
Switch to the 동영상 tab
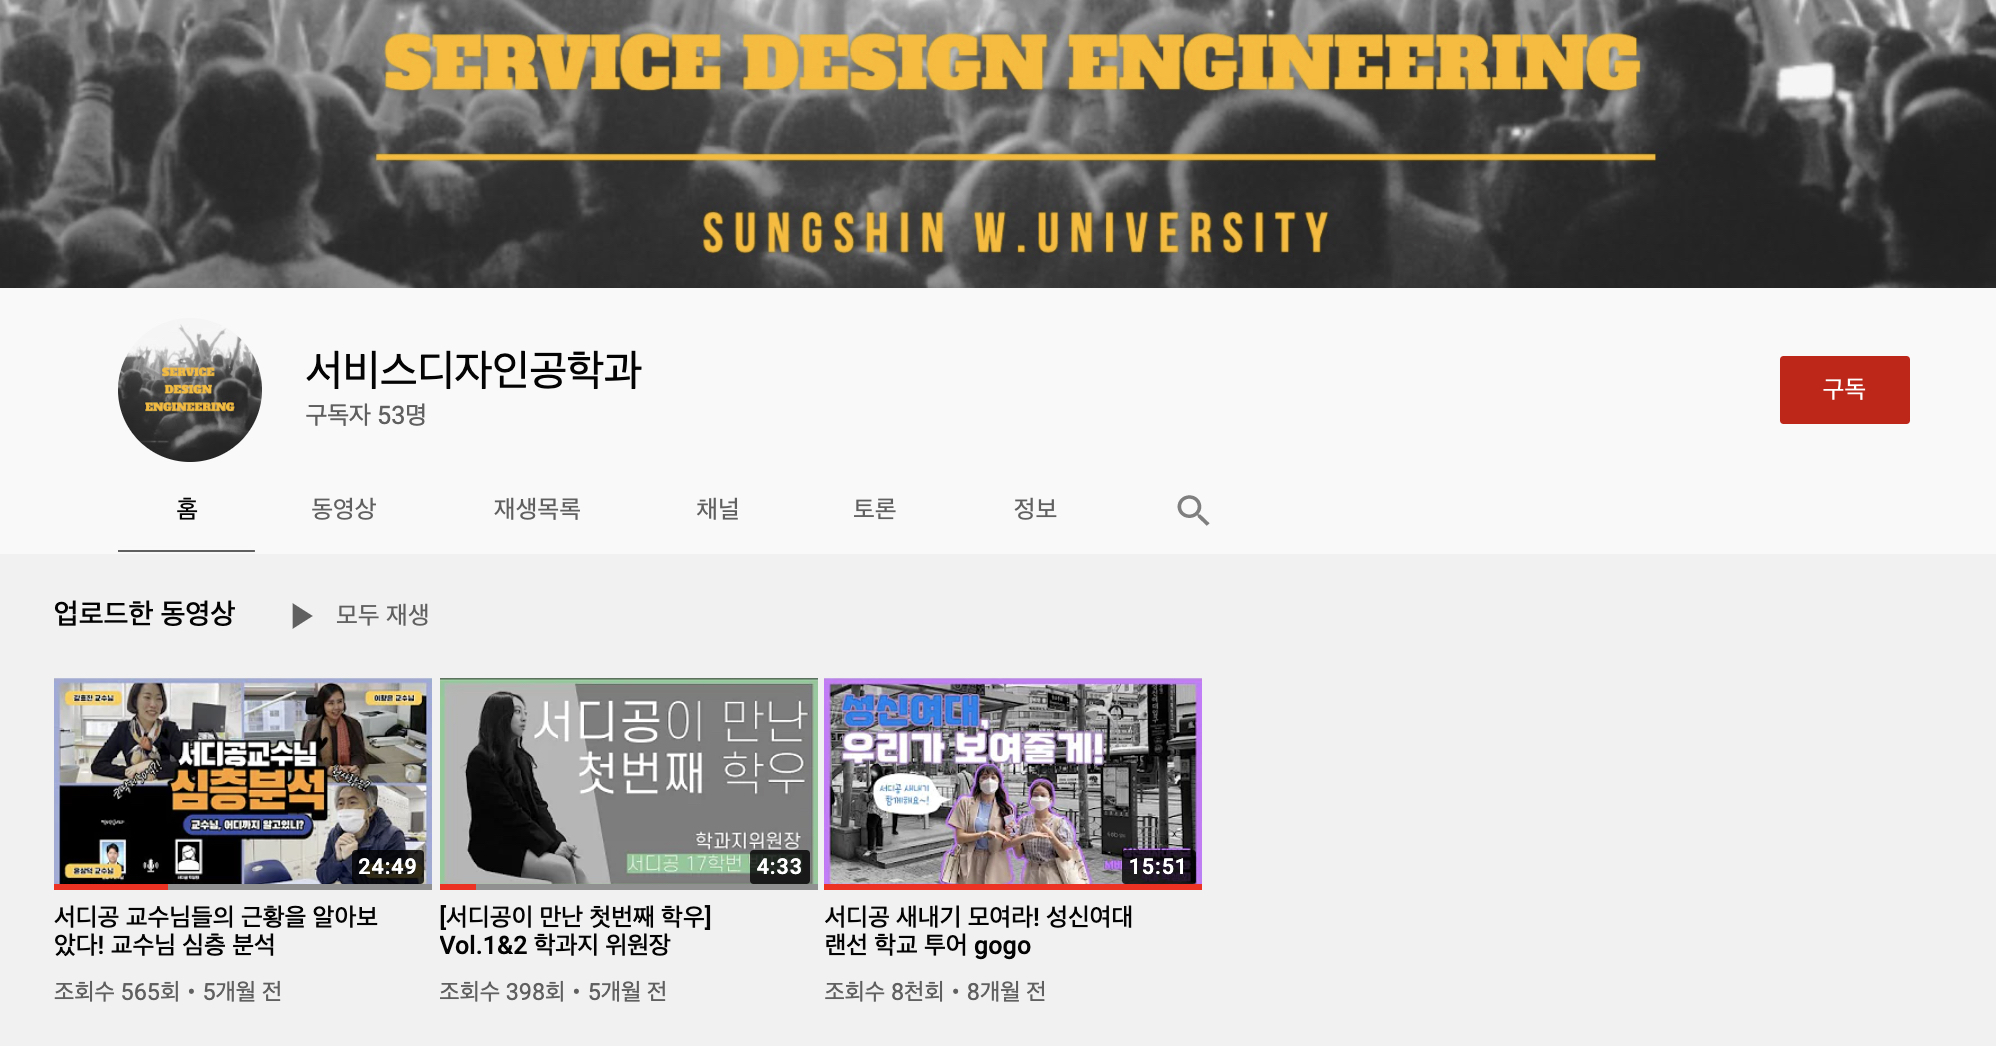click(x=343, y=509)
